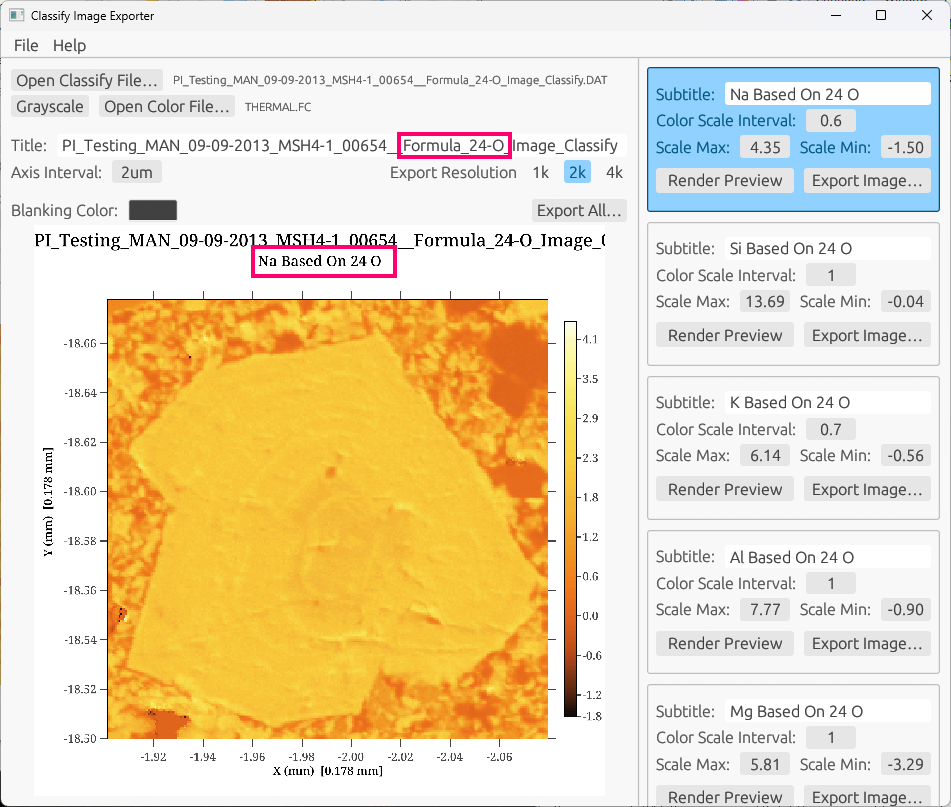
Task: Open the Help menu
Action: coord(70,45)
